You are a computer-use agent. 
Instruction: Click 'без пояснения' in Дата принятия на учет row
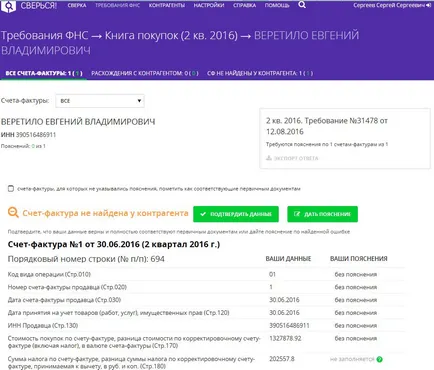pyautogui.click(x=356, y=313)
